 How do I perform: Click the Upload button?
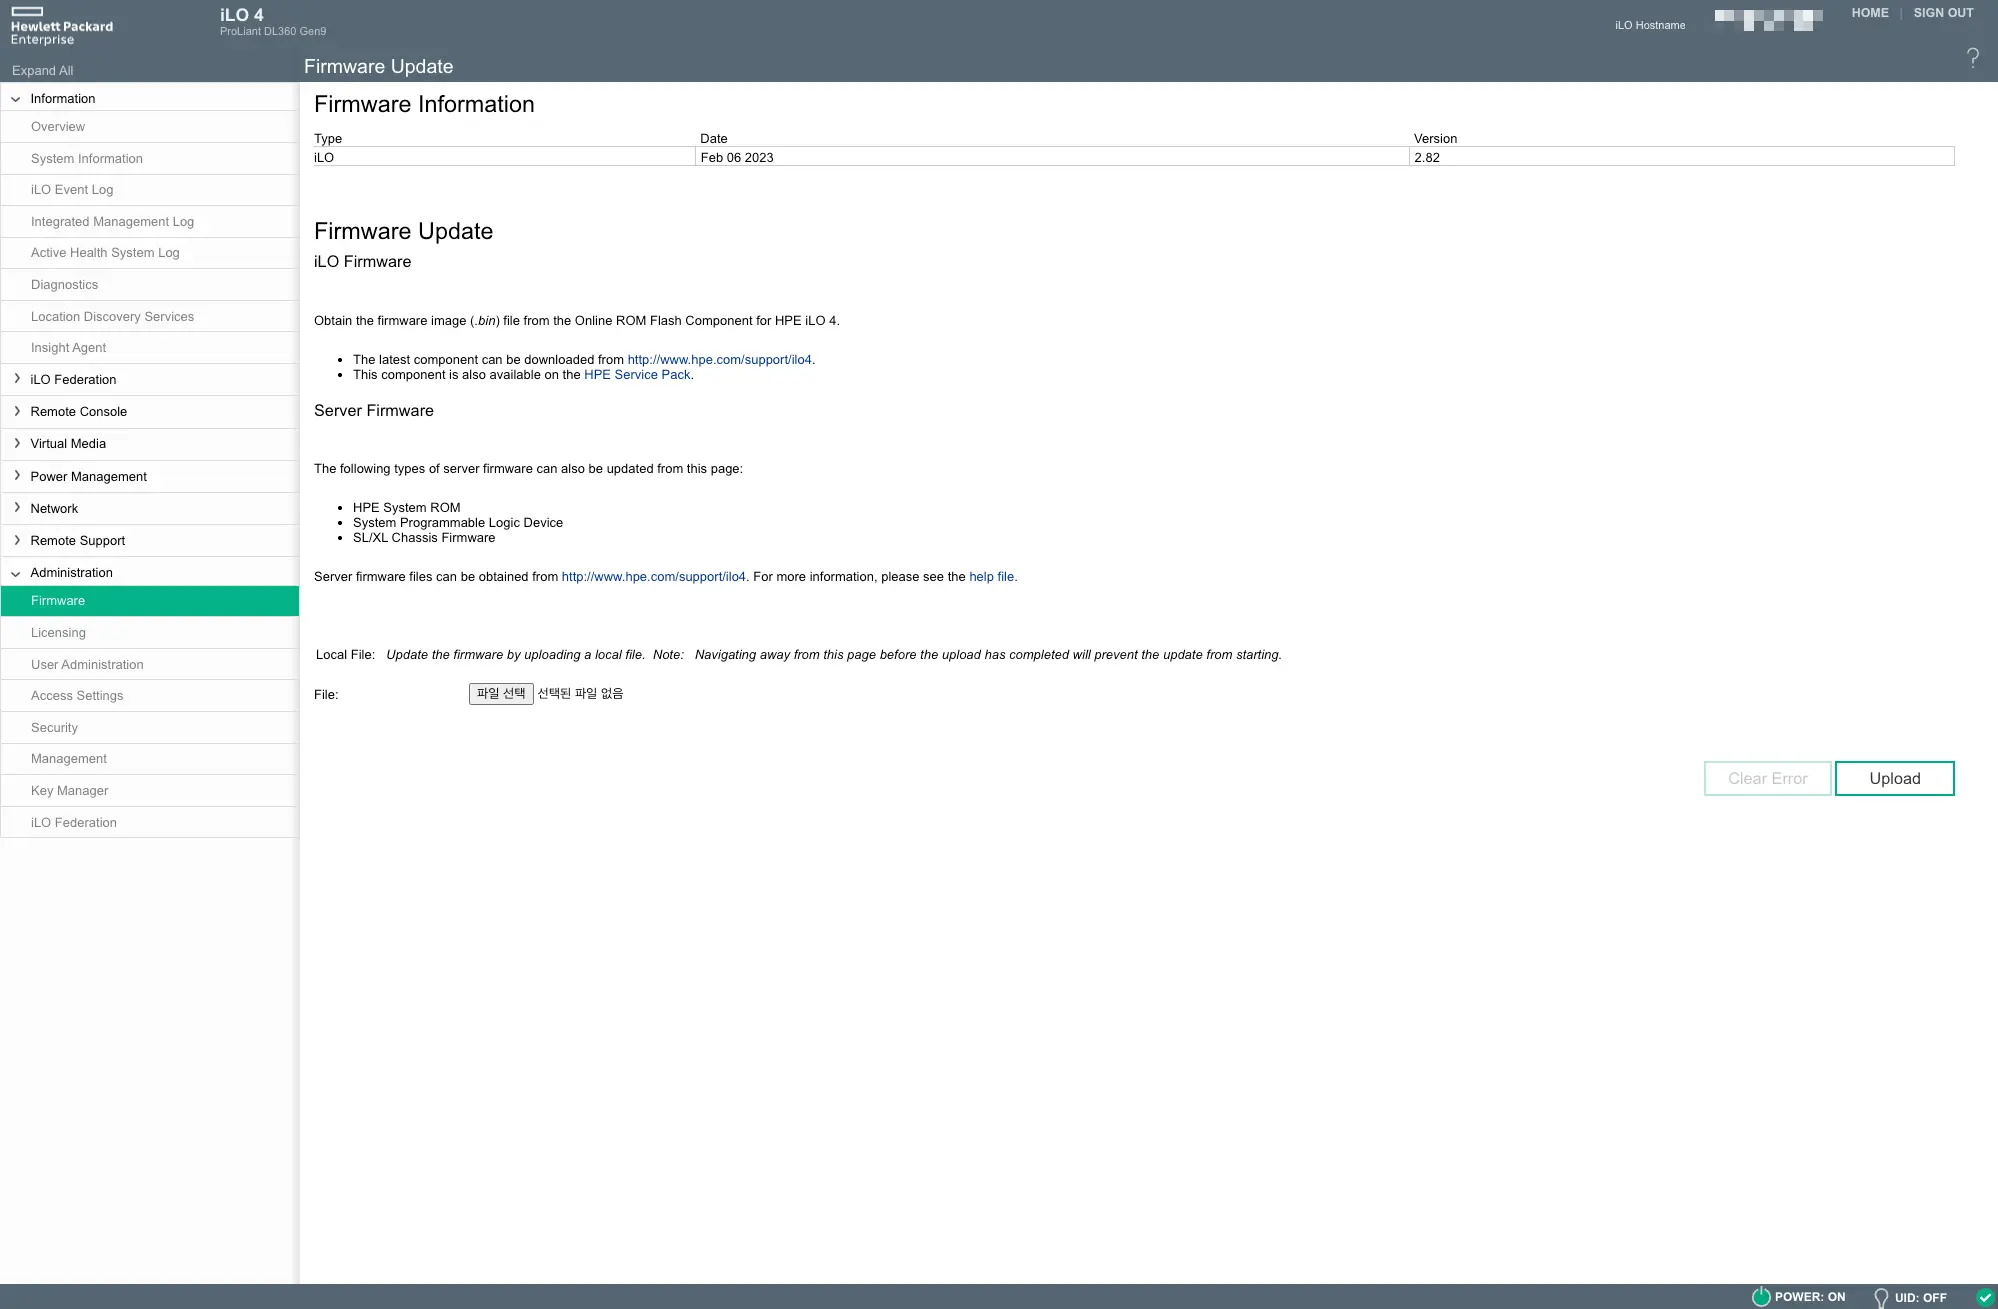tap(1894, 779)
